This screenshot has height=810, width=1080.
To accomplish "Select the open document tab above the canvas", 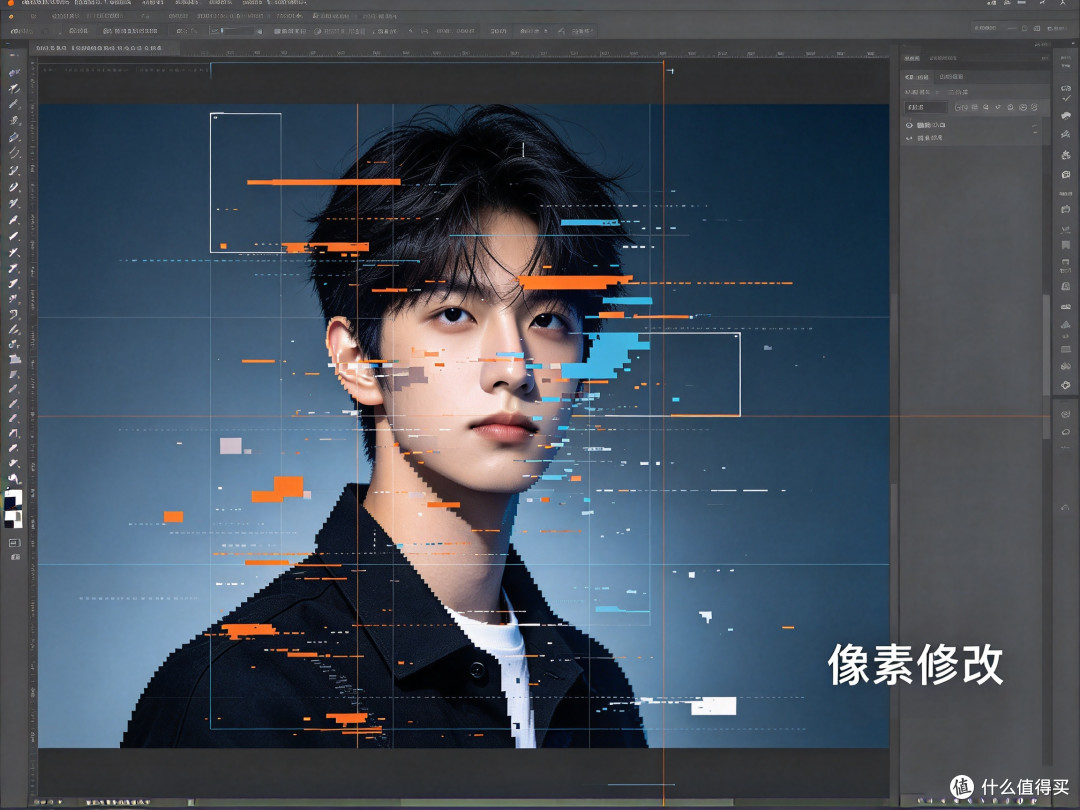I will click(104, 48).
